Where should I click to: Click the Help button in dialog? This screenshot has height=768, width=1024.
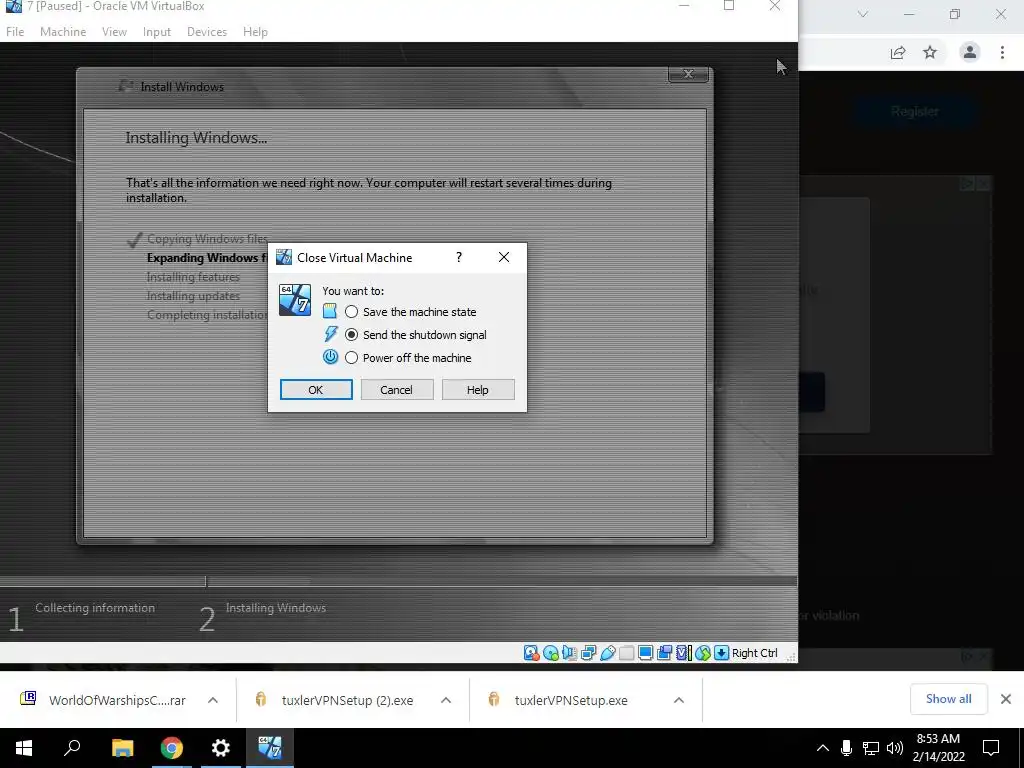477,389
